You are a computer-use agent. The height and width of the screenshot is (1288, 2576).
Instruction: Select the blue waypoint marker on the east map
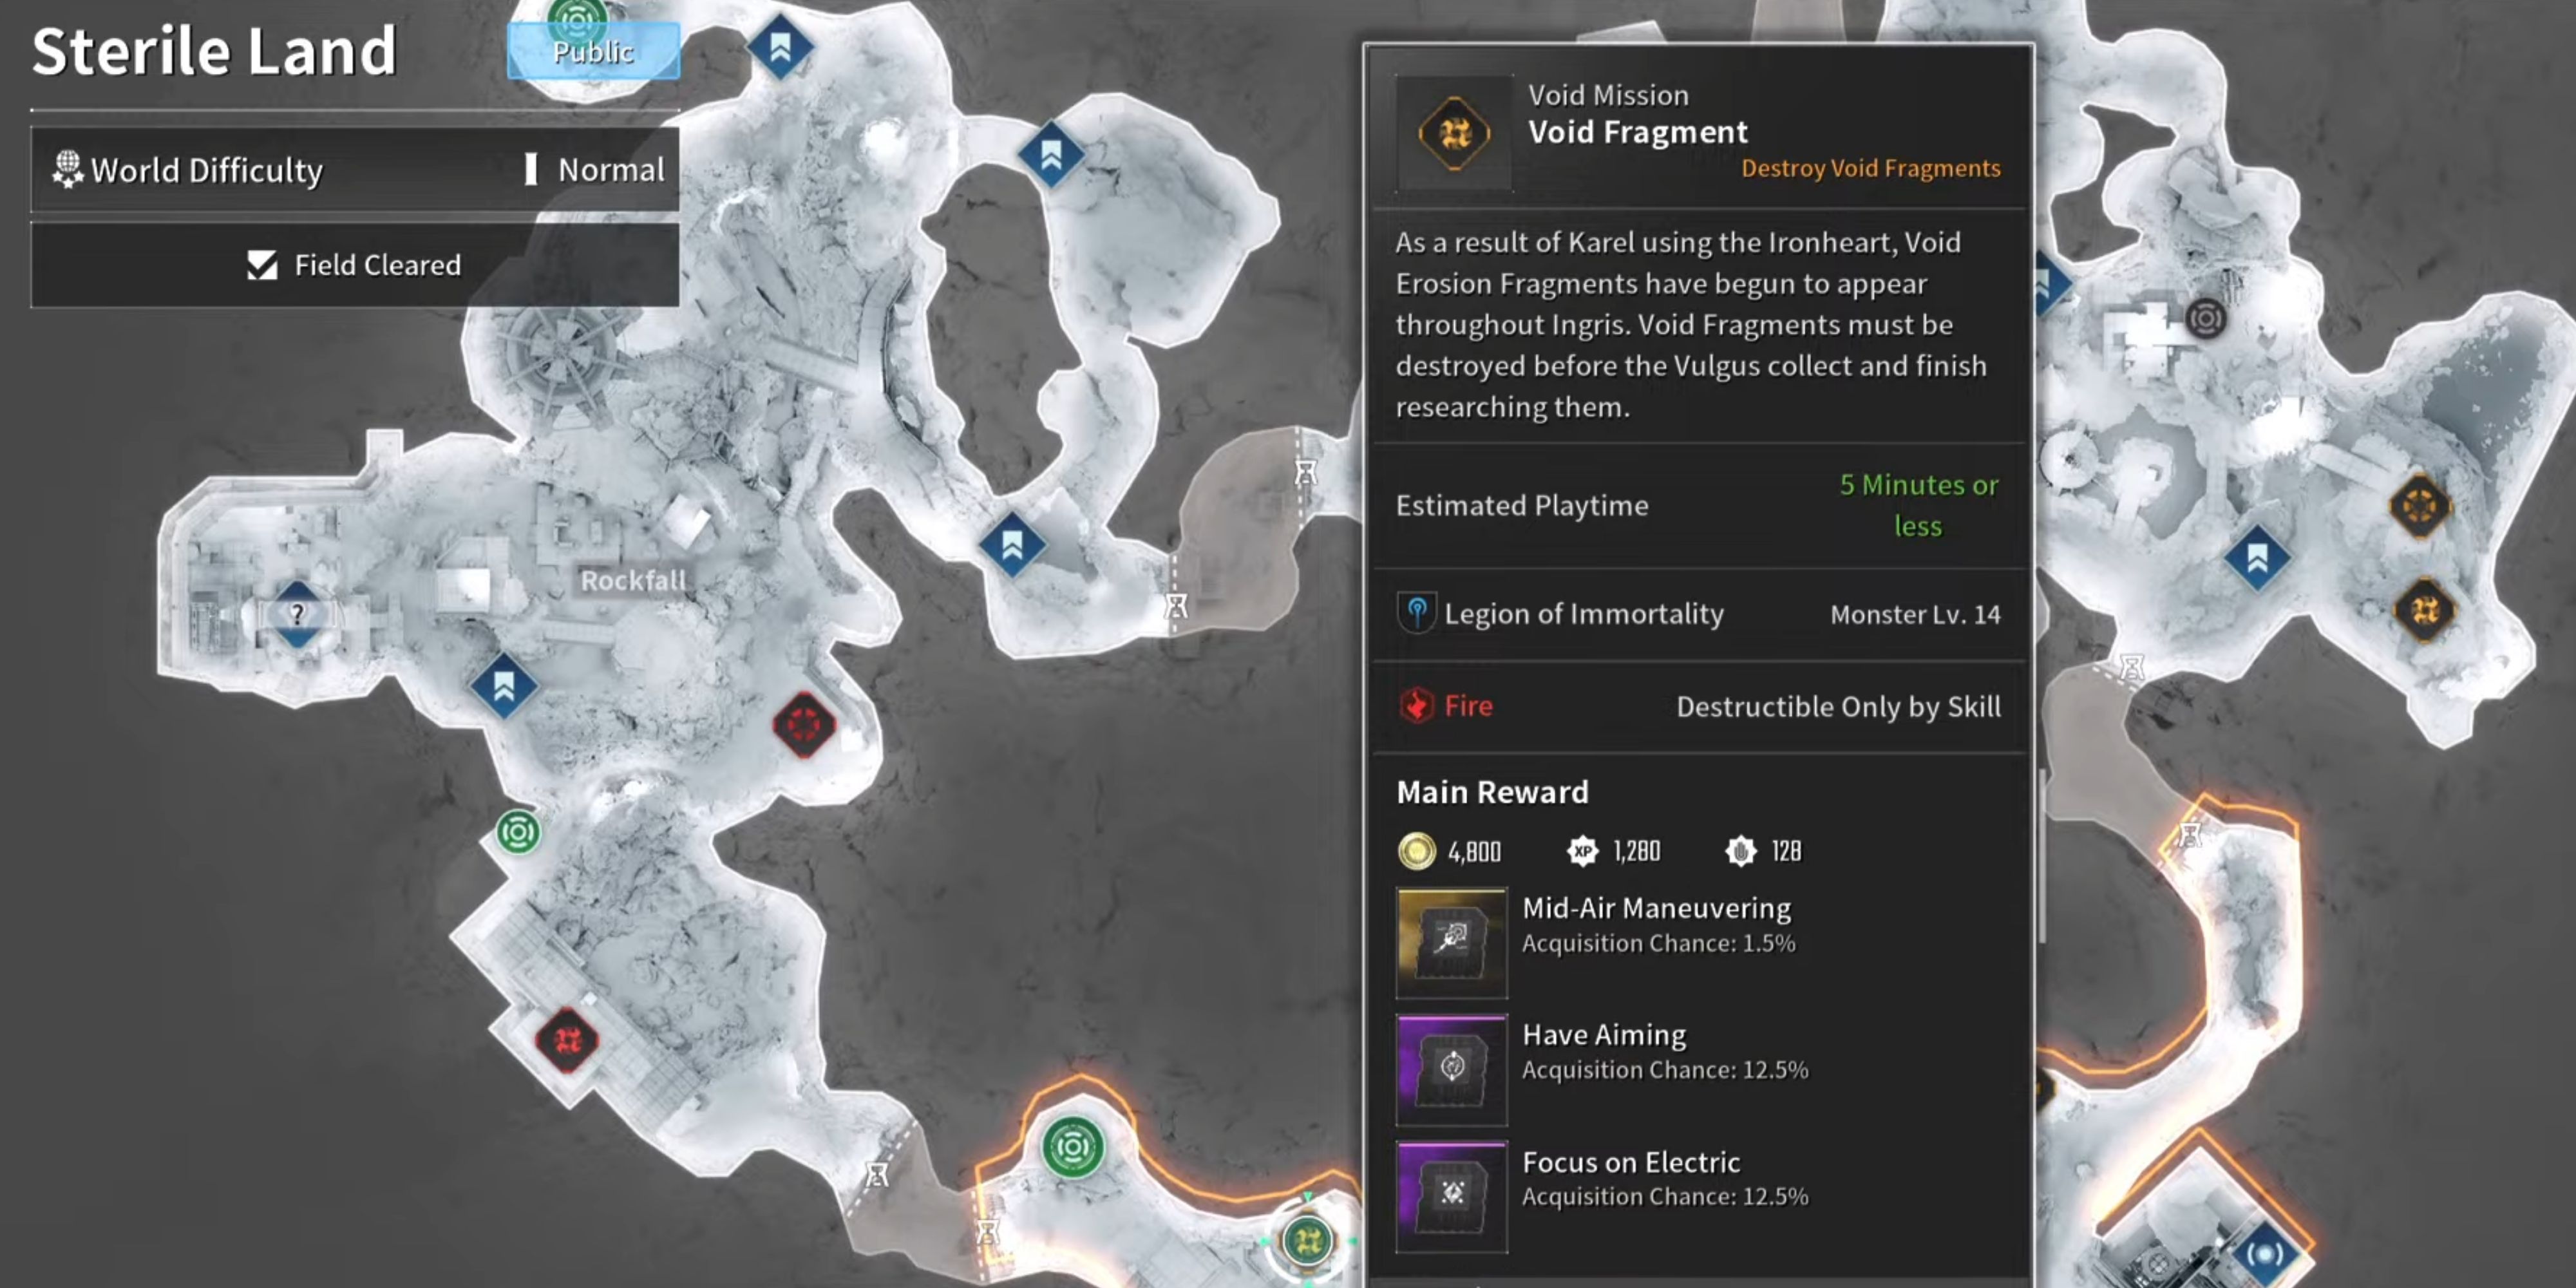[x=2257, y=558]
